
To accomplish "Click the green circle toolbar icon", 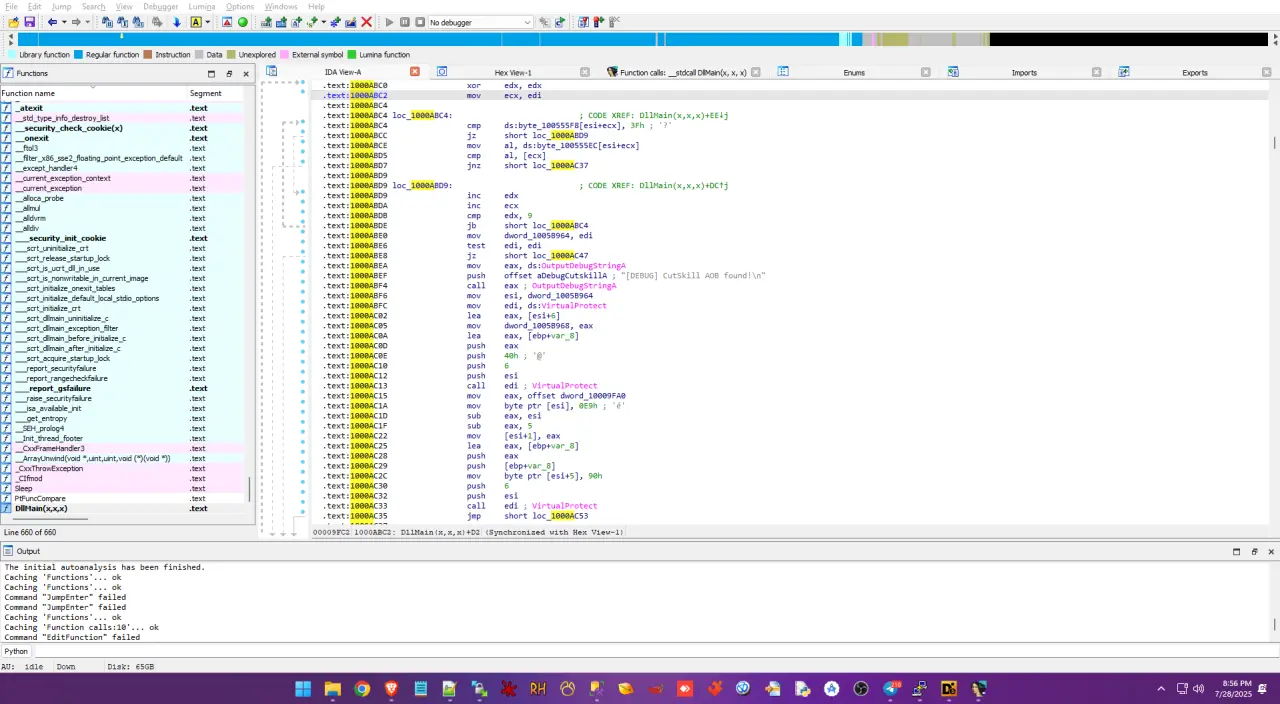I will coord(243,22).
